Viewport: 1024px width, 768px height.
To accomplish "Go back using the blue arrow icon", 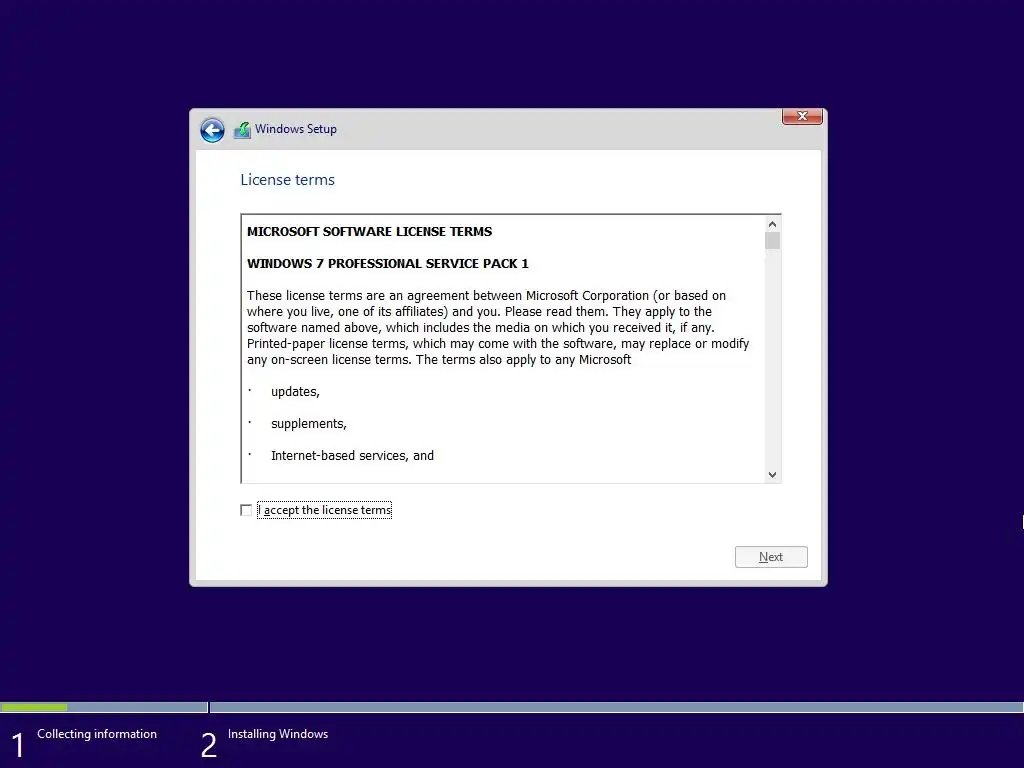I will tap(212, 130).
